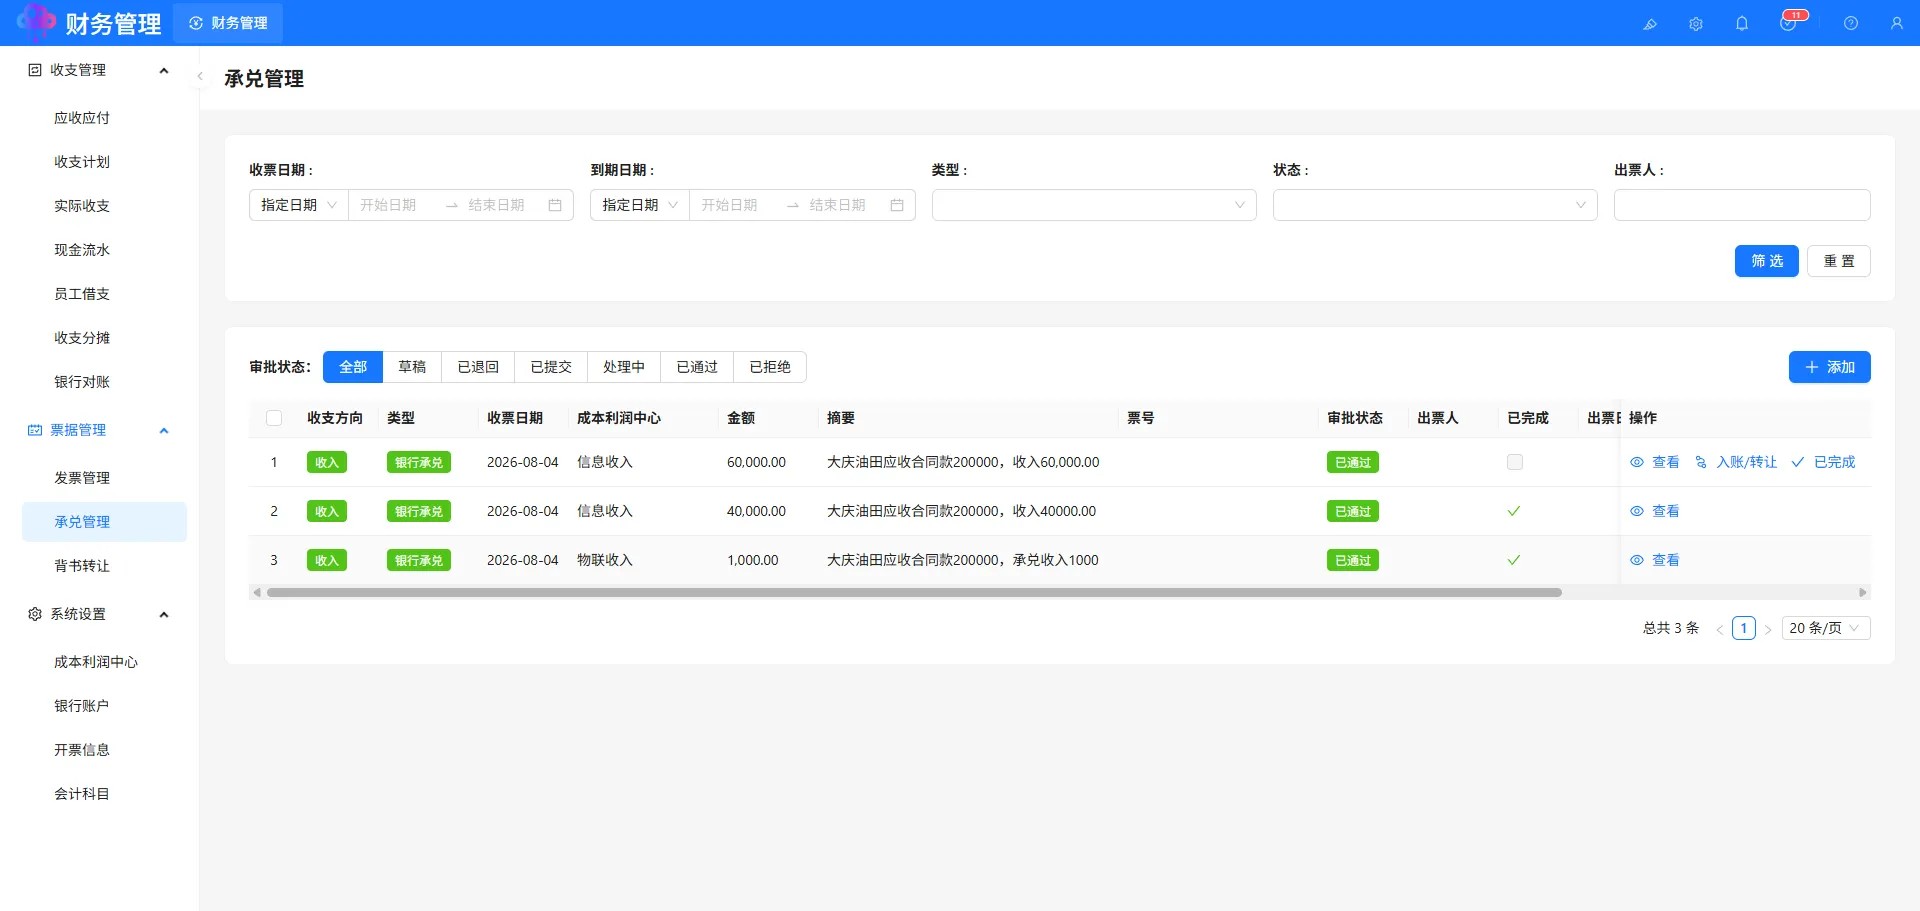The image size is (1920, 911).
Task: Collapse the 系统设置 menu group
Action: click(164, 614)
